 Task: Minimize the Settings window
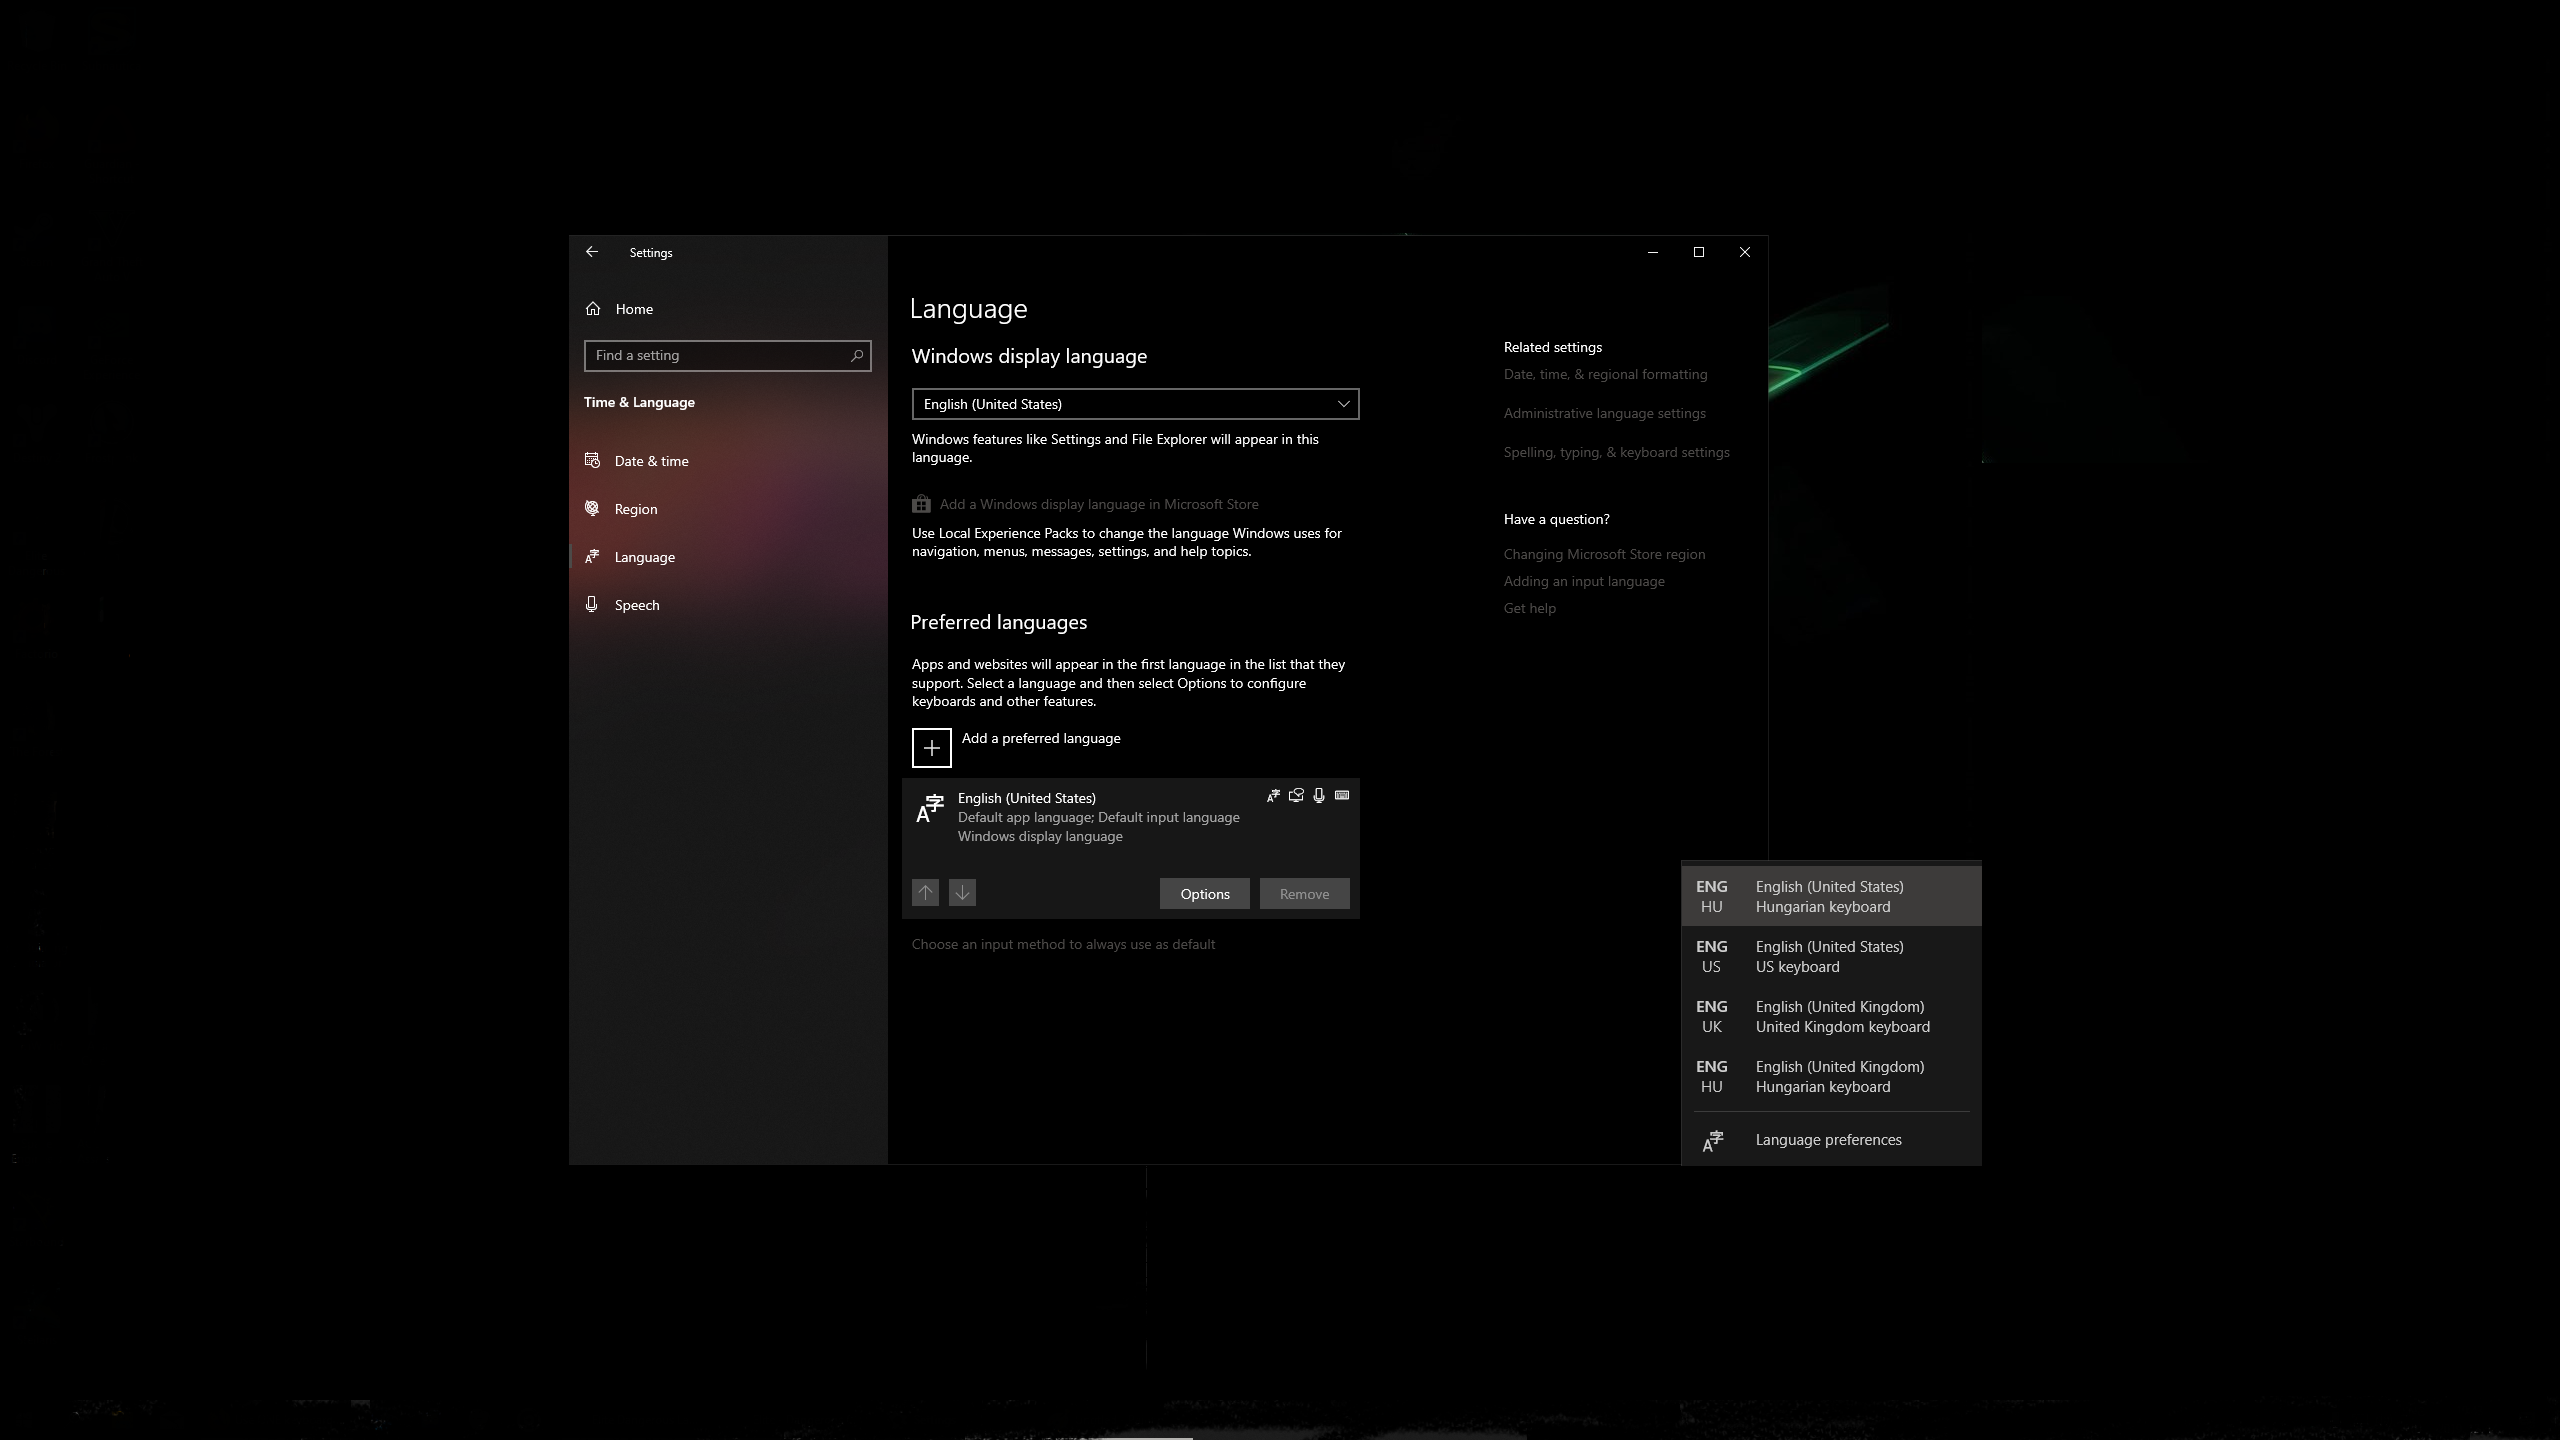pos(1654,252)
